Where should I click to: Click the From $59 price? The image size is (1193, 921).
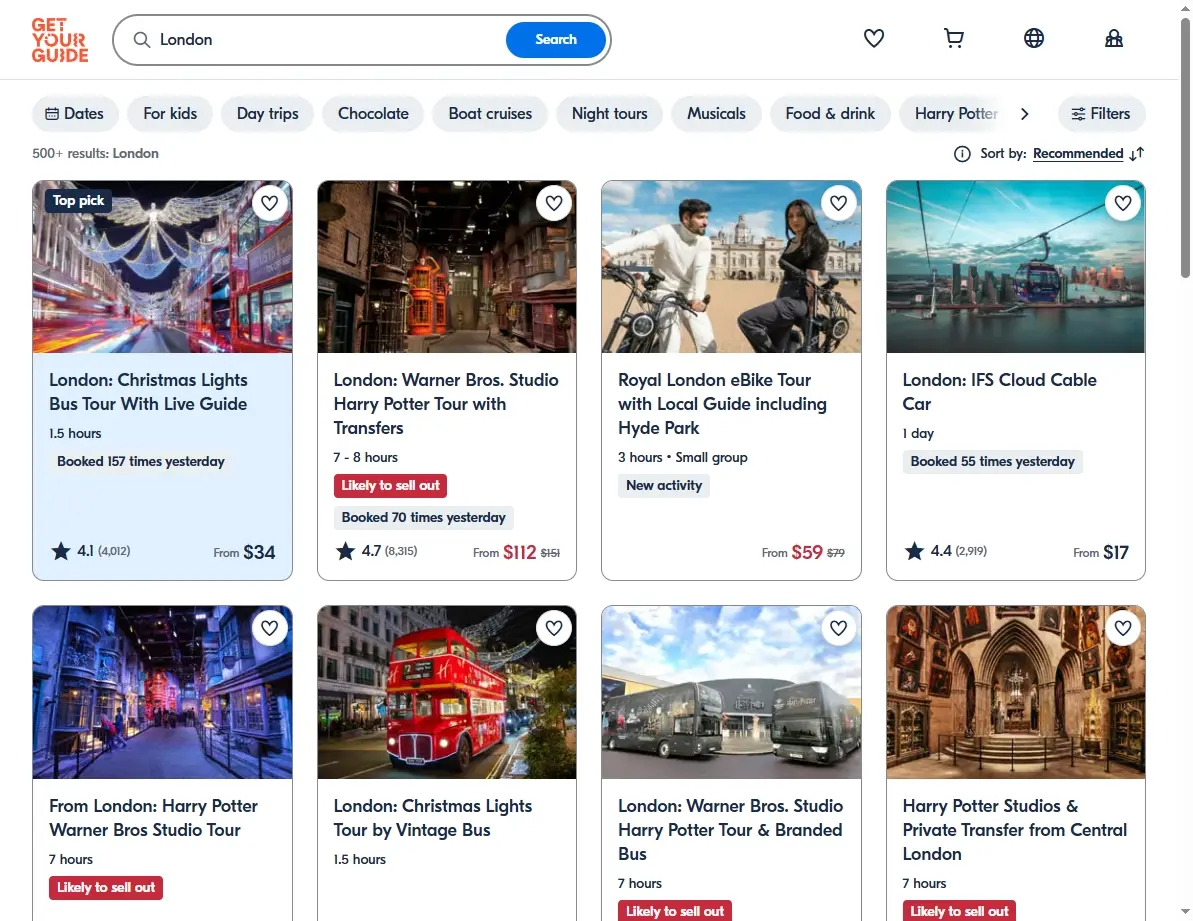click(803, 552)
